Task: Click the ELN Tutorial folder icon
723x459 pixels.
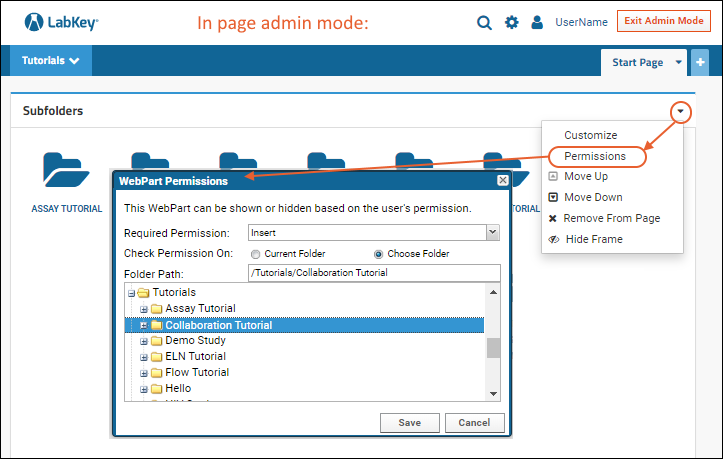Action: (x=157, y=357)
